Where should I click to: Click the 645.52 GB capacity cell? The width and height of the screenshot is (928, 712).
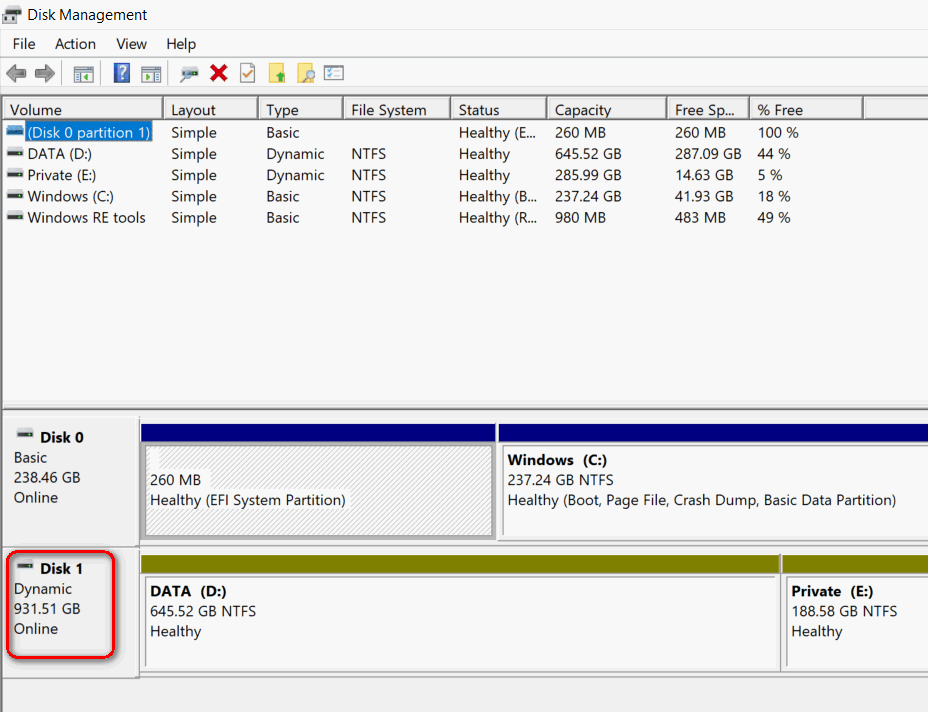[x=588, y=153]
